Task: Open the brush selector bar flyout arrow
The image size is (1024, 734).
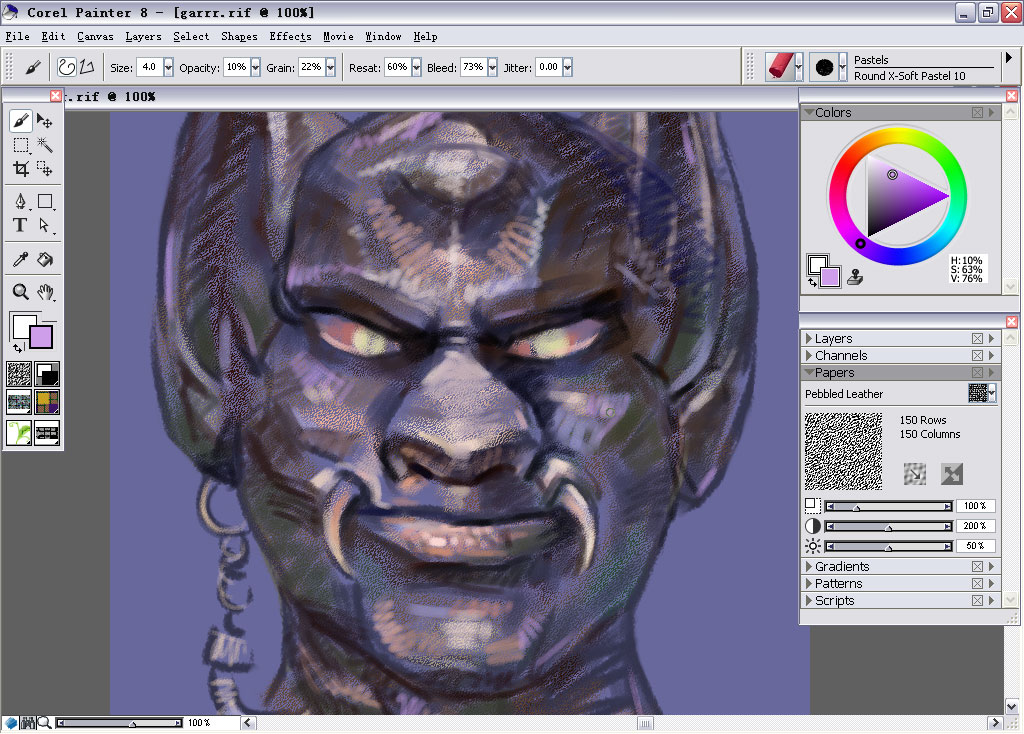Action: [x=1009, y=58]
